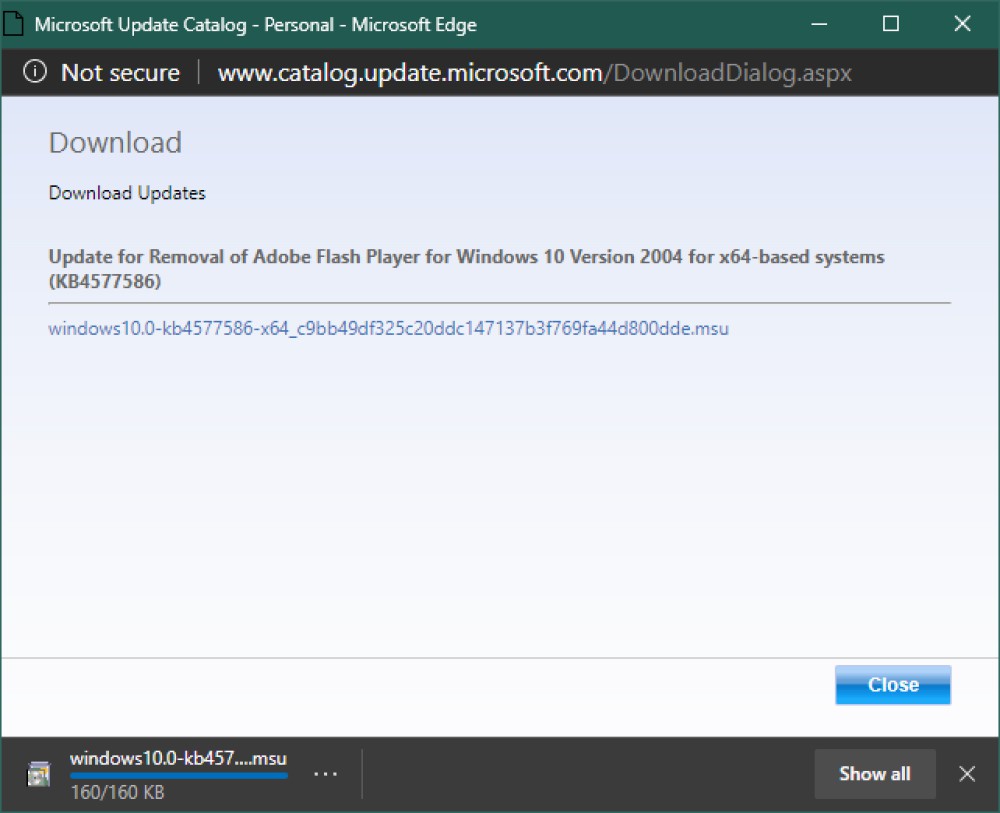Click the Close button in the dialog
The height and width of the screenshot is (813, 1000).
893,685
